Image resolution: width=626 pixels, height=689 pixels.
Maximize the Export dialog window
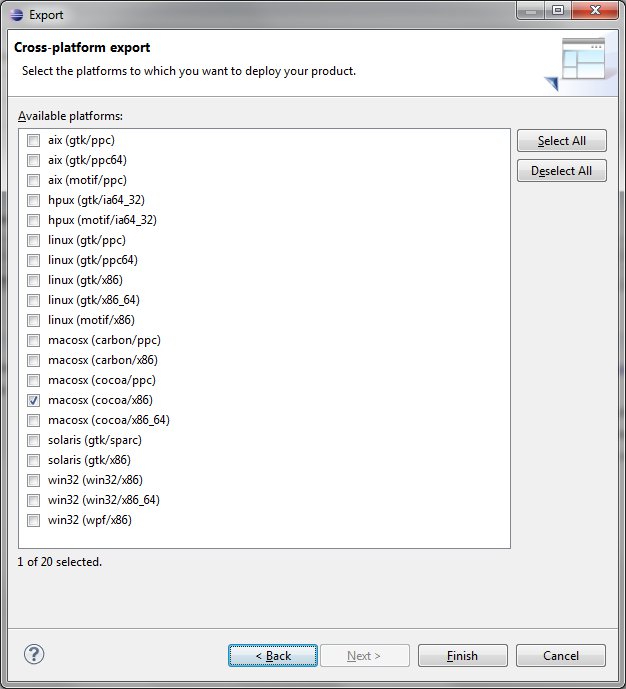click(557, 10)
